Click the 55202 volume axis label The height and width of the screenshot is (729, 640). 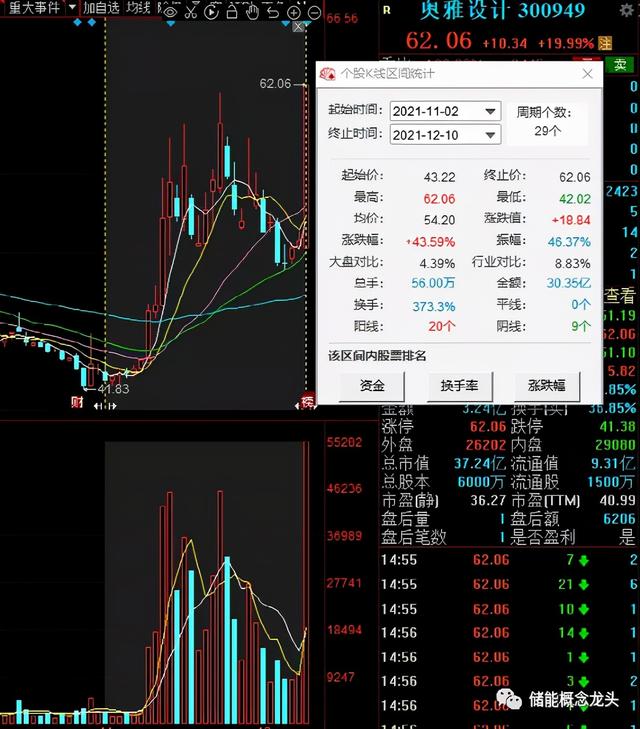click(x=344, y=442)
